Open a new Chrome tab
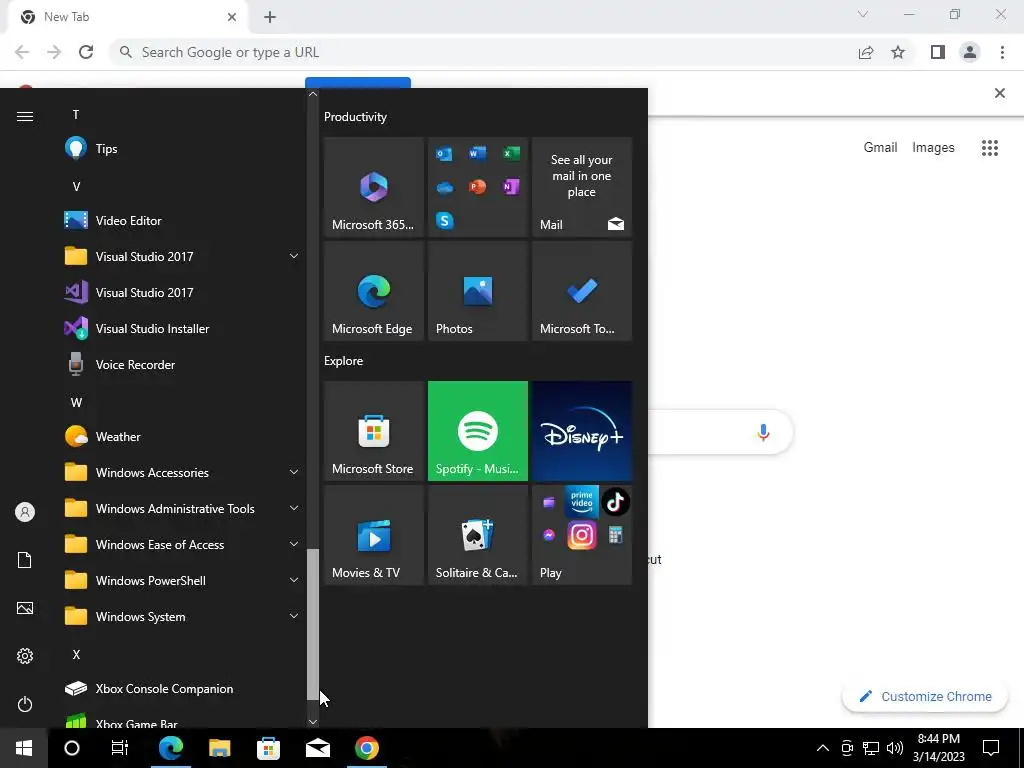This screenshot has height=768, width=1024. [x=270, y=18]
